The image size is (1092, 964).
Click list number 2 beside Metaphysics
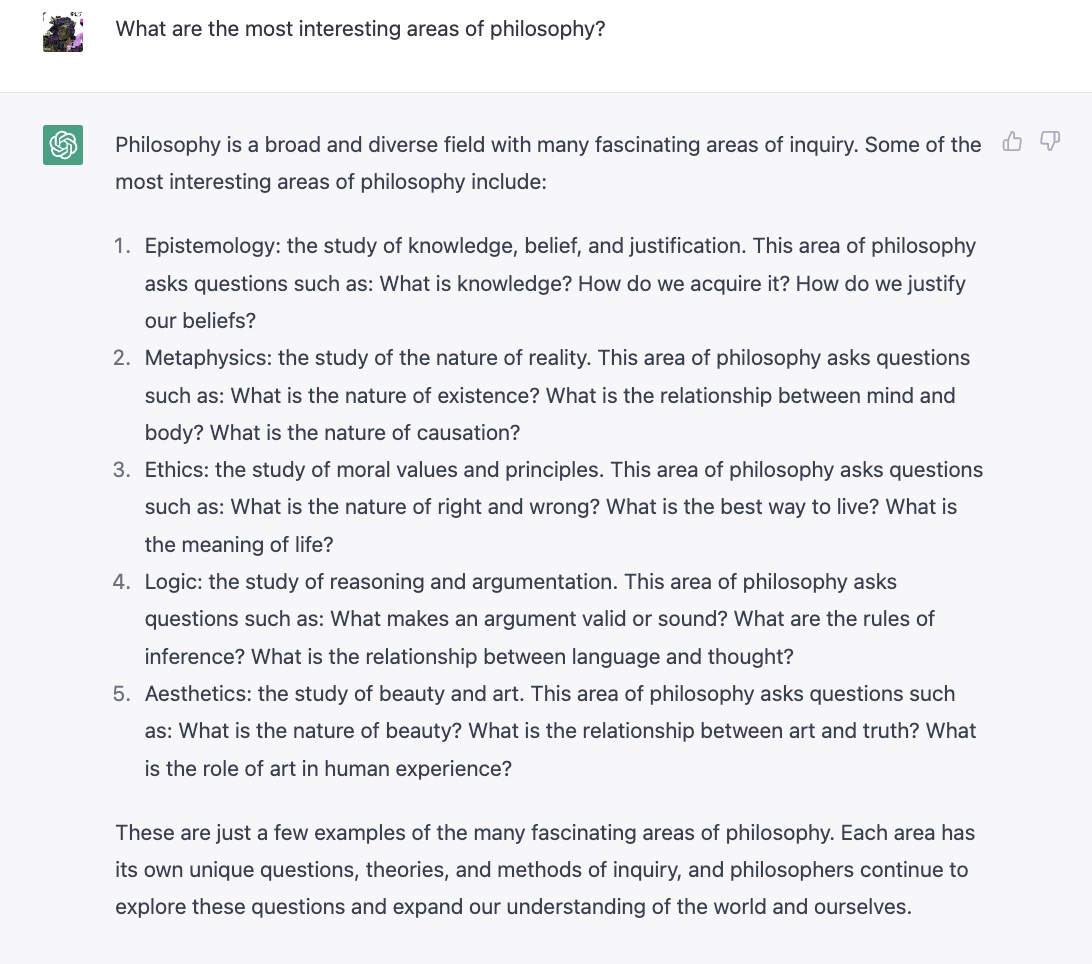(121, 358)
